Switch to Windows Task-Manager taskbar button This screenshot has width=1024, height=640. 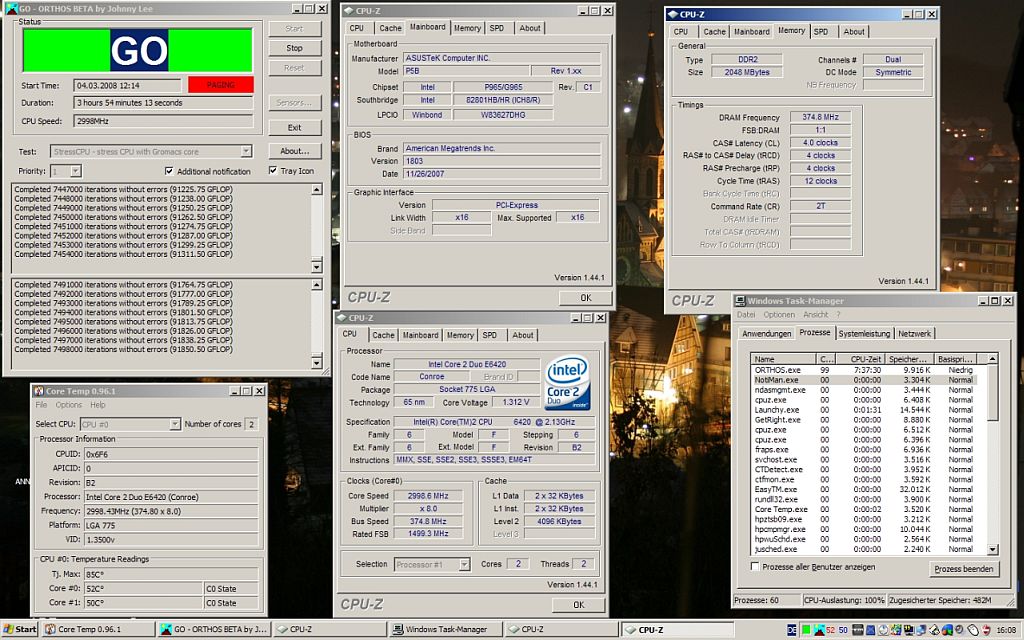tap(446, 630)
